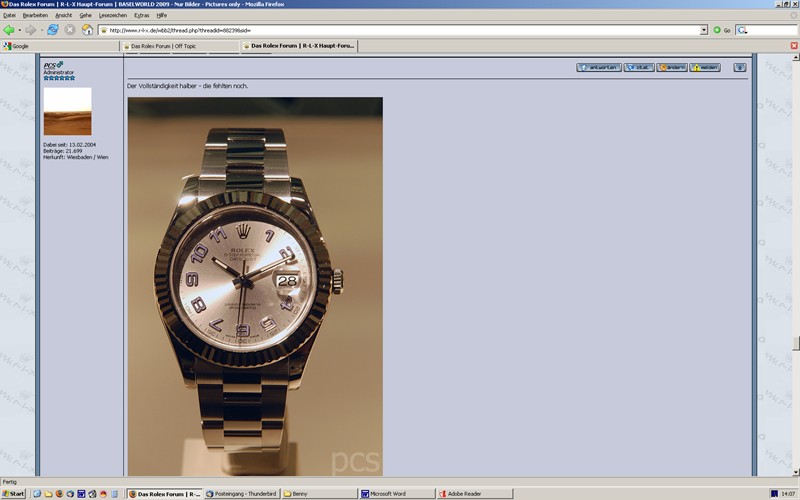The width and height of the screenshot is (800, 500).
Task: Click the "ändern" edit post button
Action: pyautogui.click(x=671, y=68)
